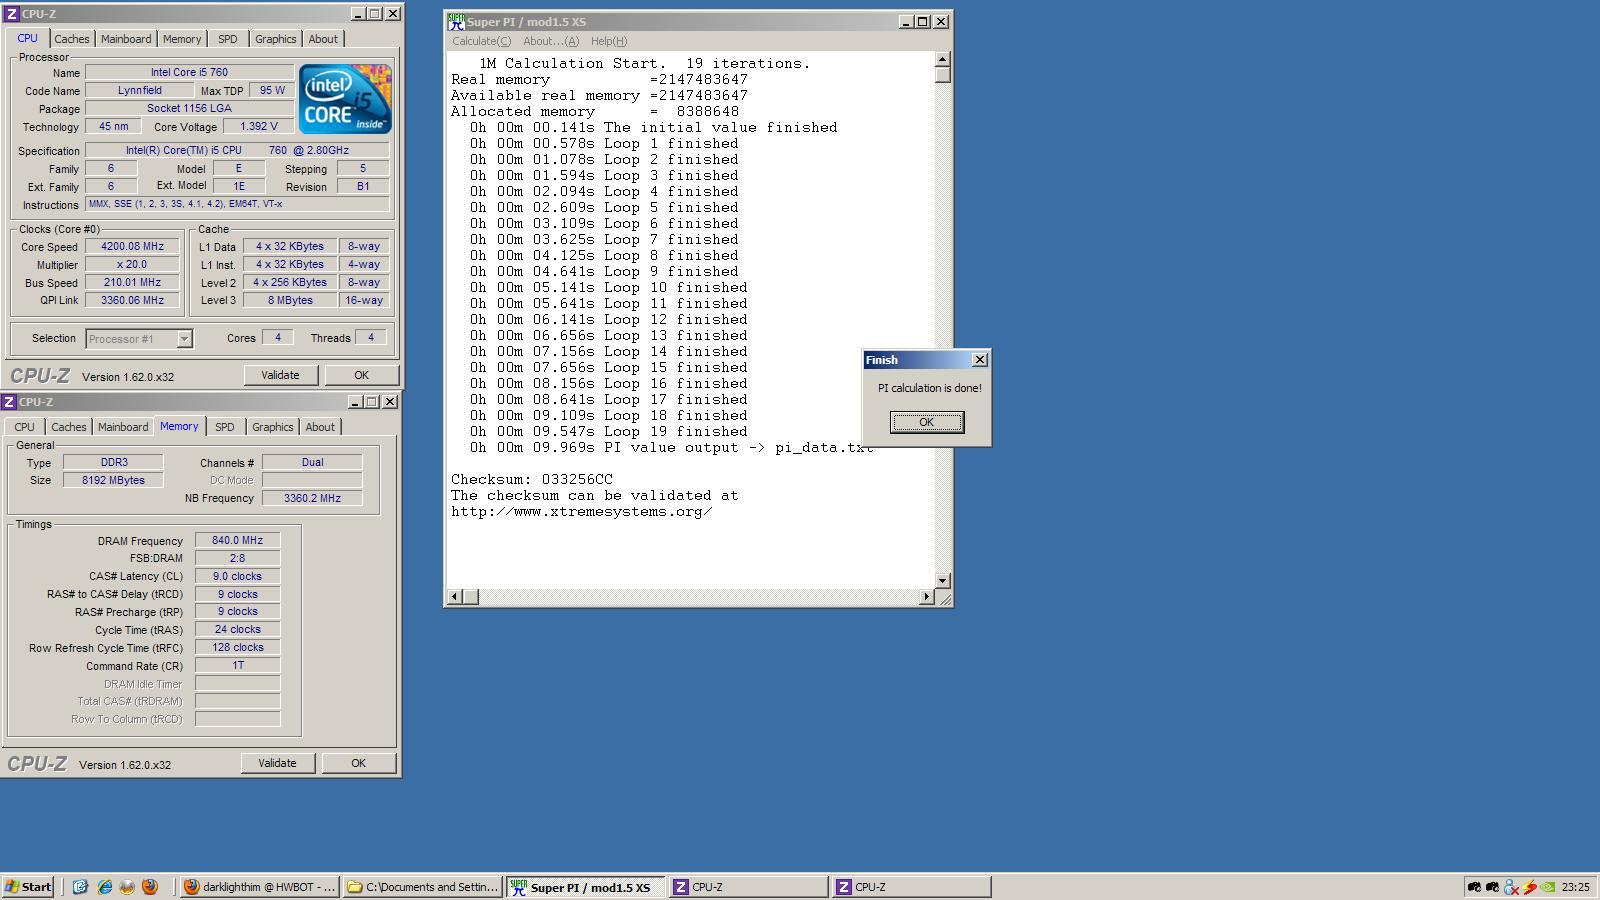Open the About...(A) menu in Super PI

coord(551,41)
